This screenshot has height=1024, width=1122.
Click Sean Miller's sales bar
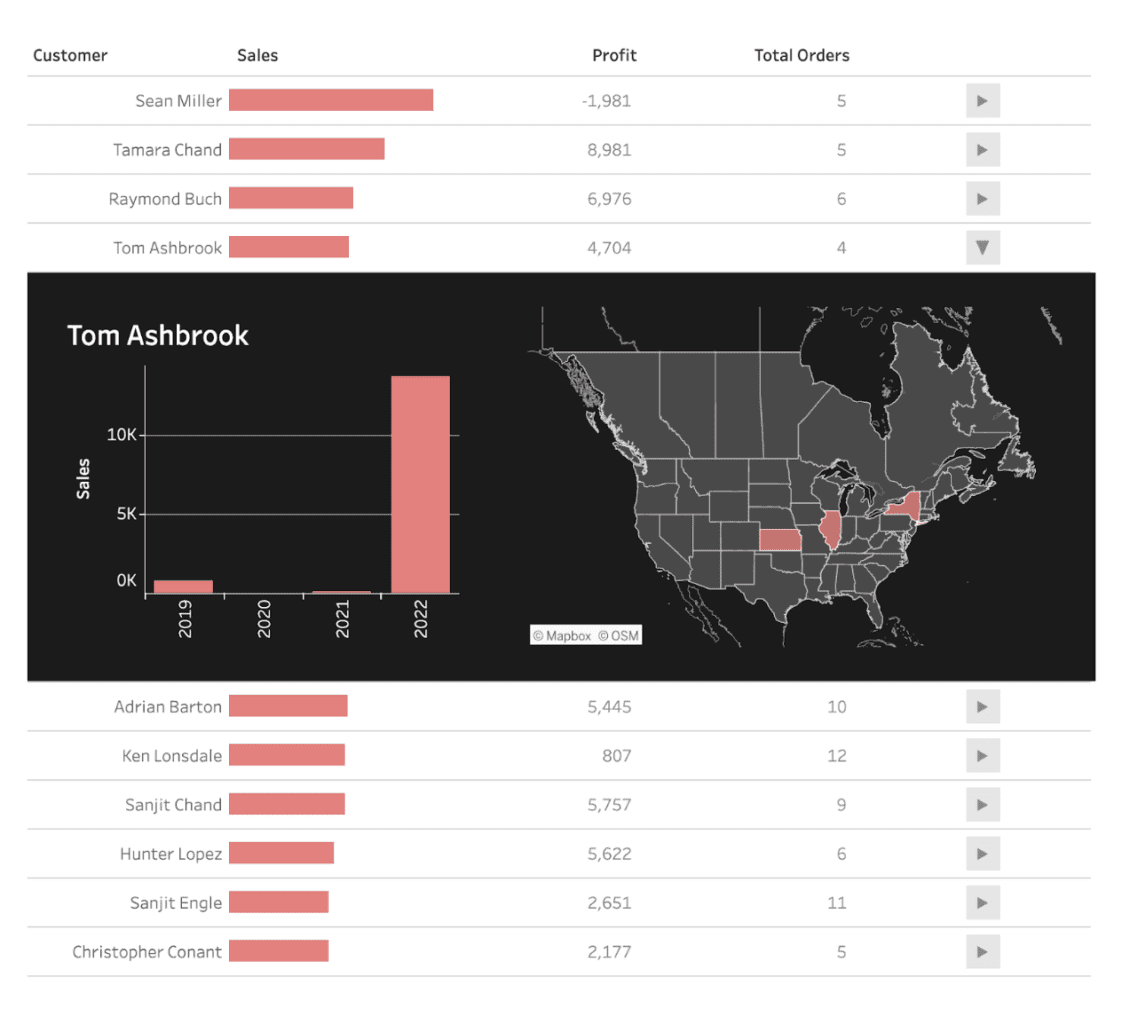click(331, 100)
